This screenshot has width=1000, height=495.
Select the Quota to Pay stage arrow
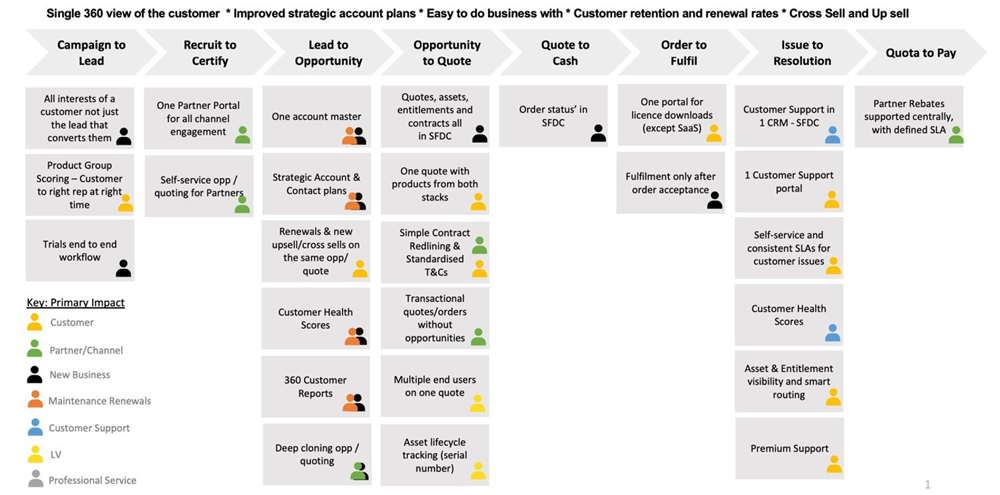tap(920, 53)
